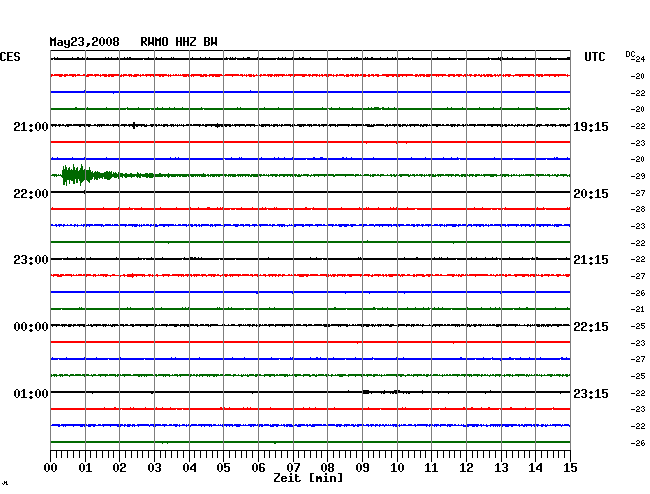Click minute axis tick label 15

click(x=570, y=468)
